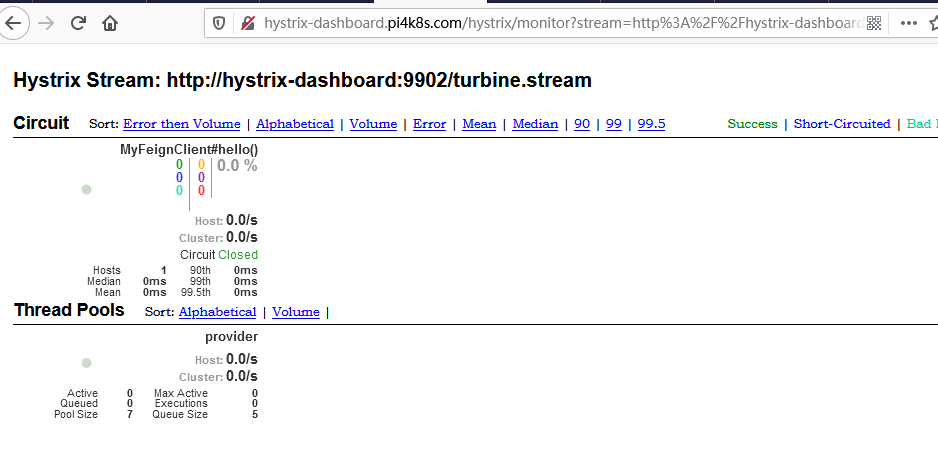Click the Pool Size label
938x465 pixels.
(76, 414)
